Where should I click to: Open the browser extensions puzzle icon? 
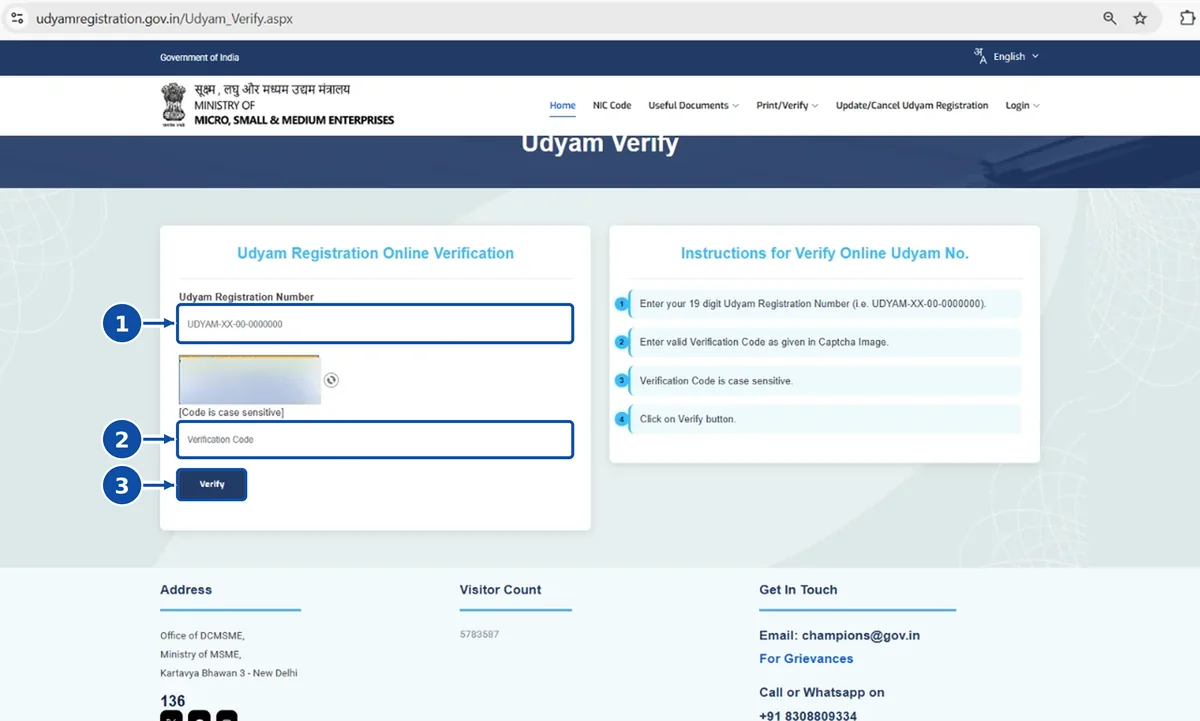tap(1188, 18)
